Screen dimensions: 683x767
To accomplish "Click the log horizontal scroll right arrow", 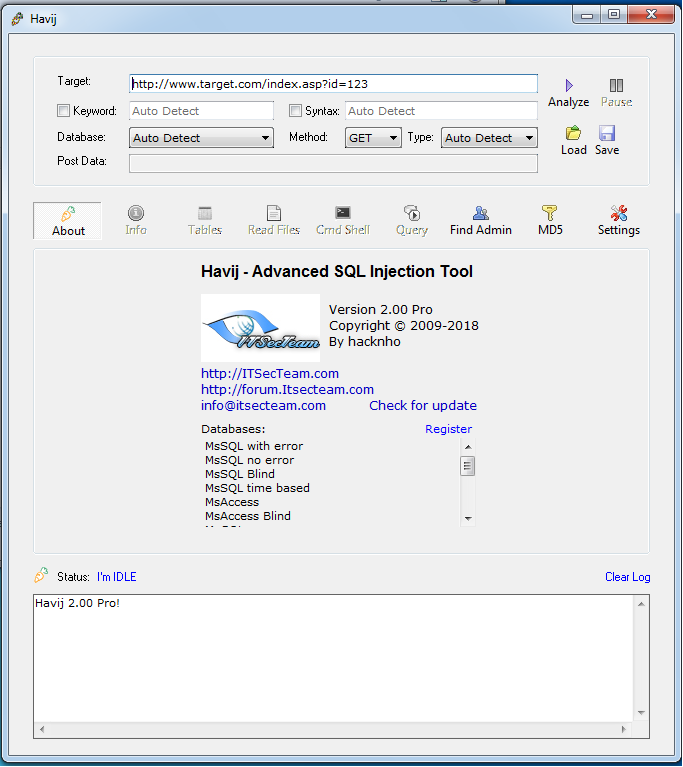I will point(624,729).
